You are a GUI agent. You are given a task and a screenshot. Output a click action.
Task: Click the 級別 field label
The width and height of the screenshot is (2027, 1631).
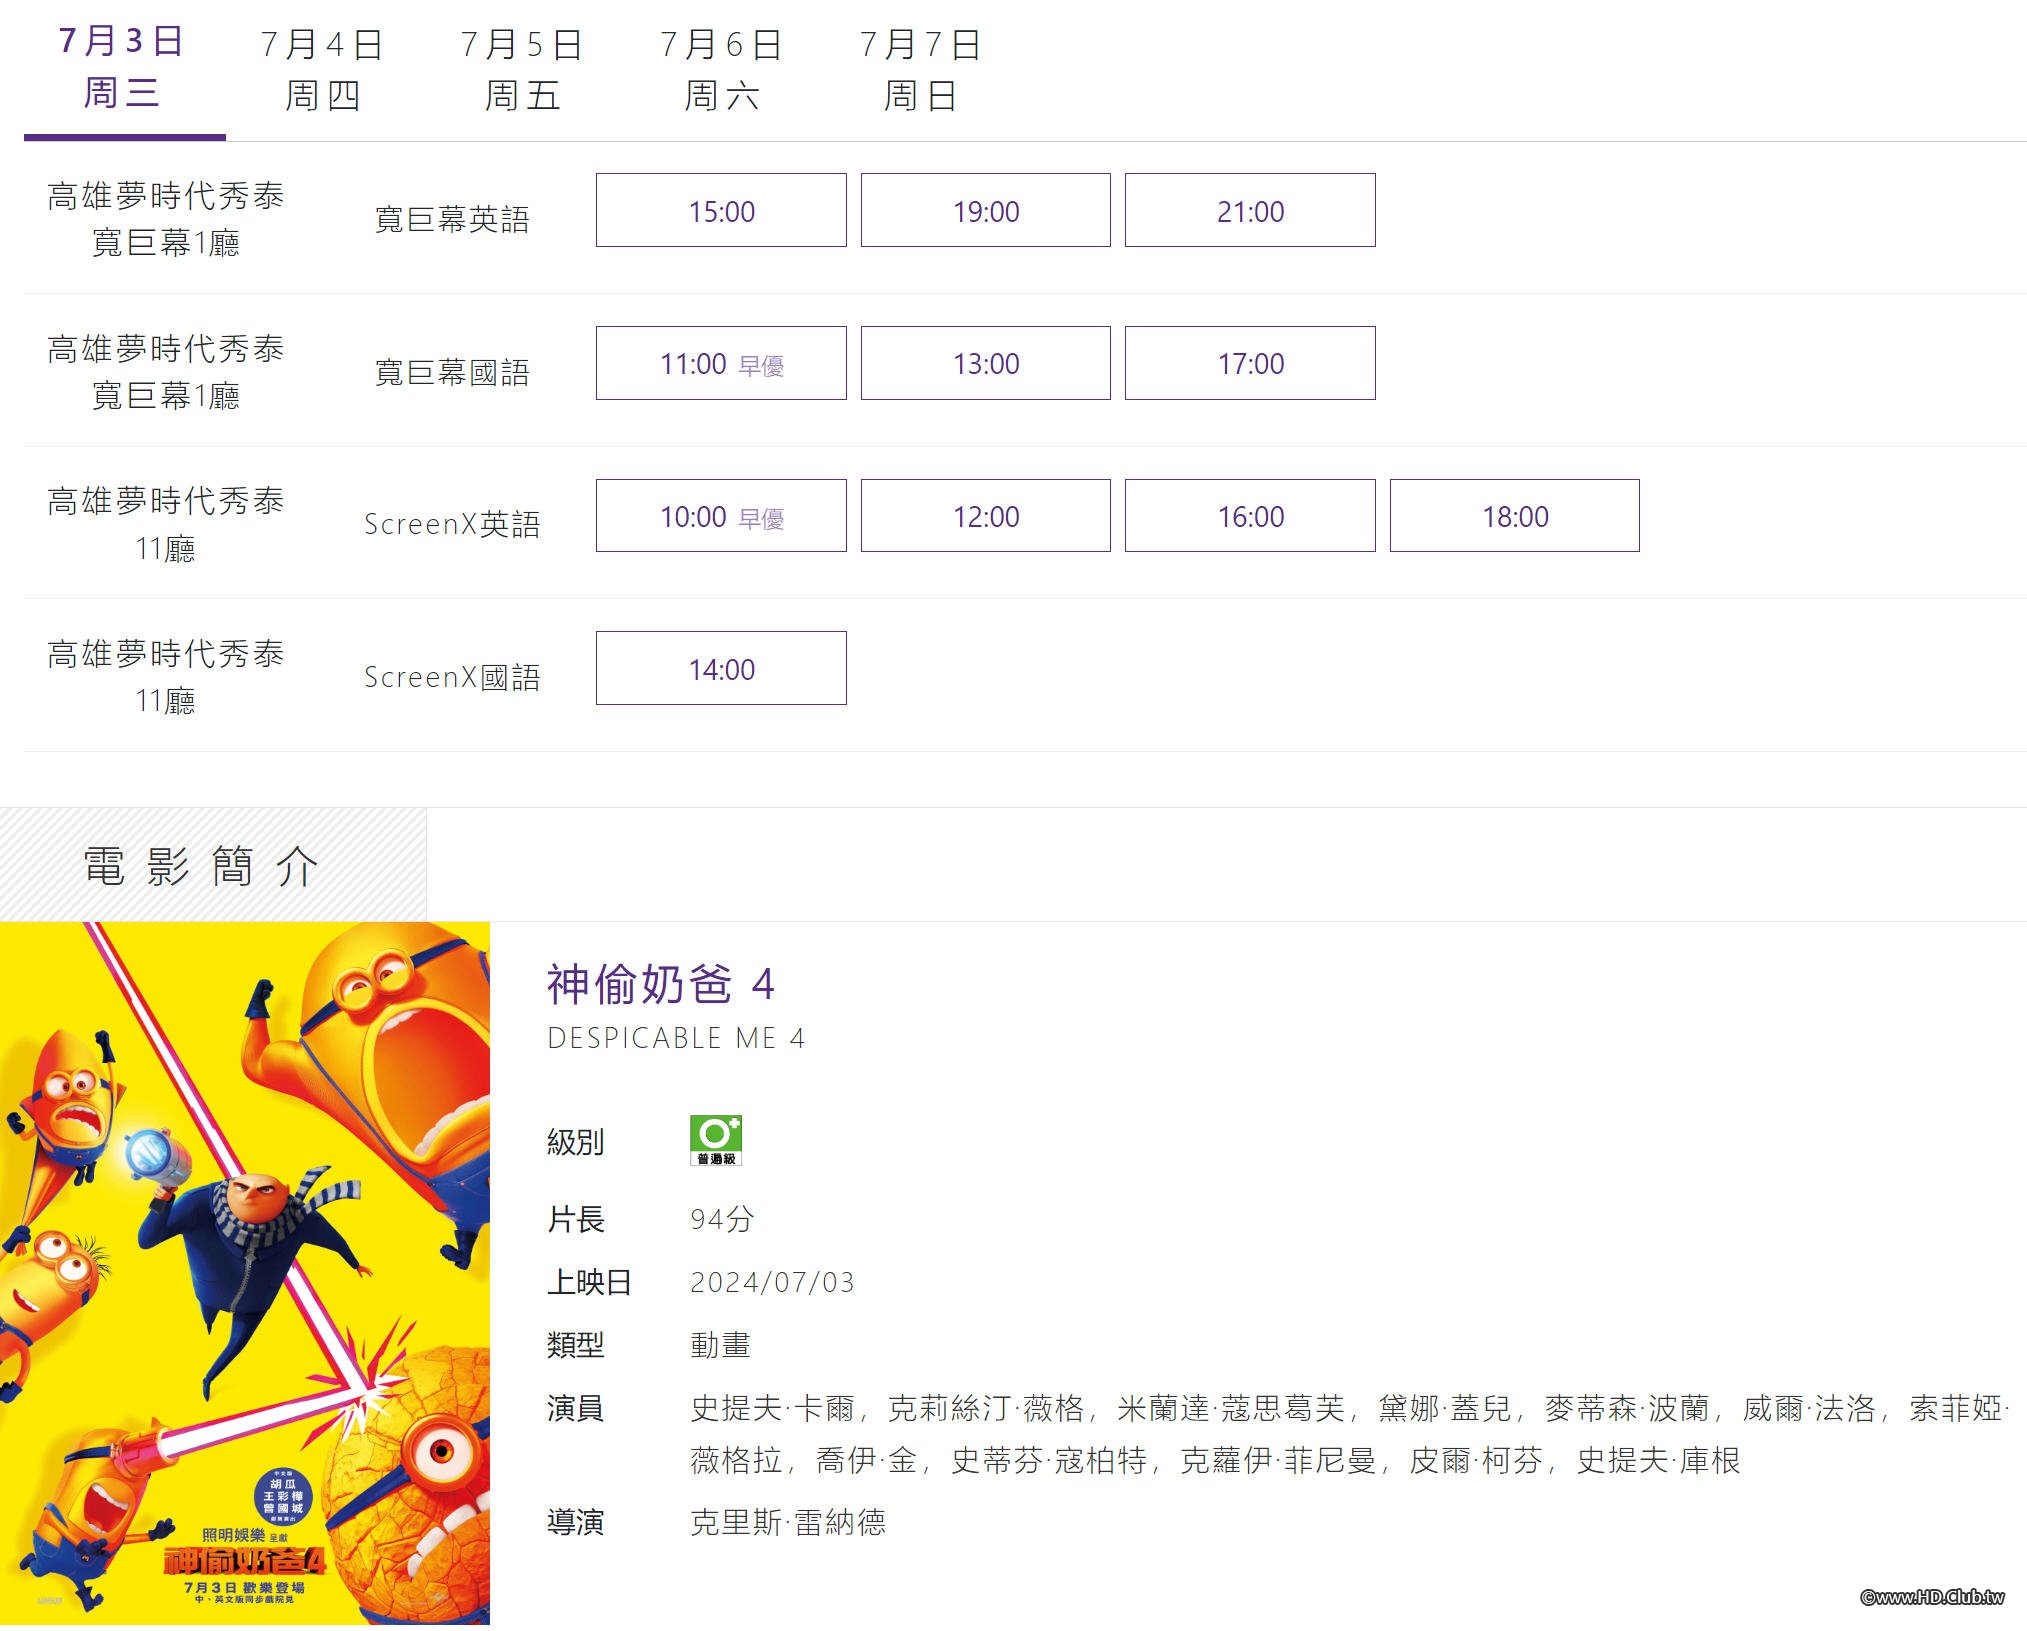575,1141
